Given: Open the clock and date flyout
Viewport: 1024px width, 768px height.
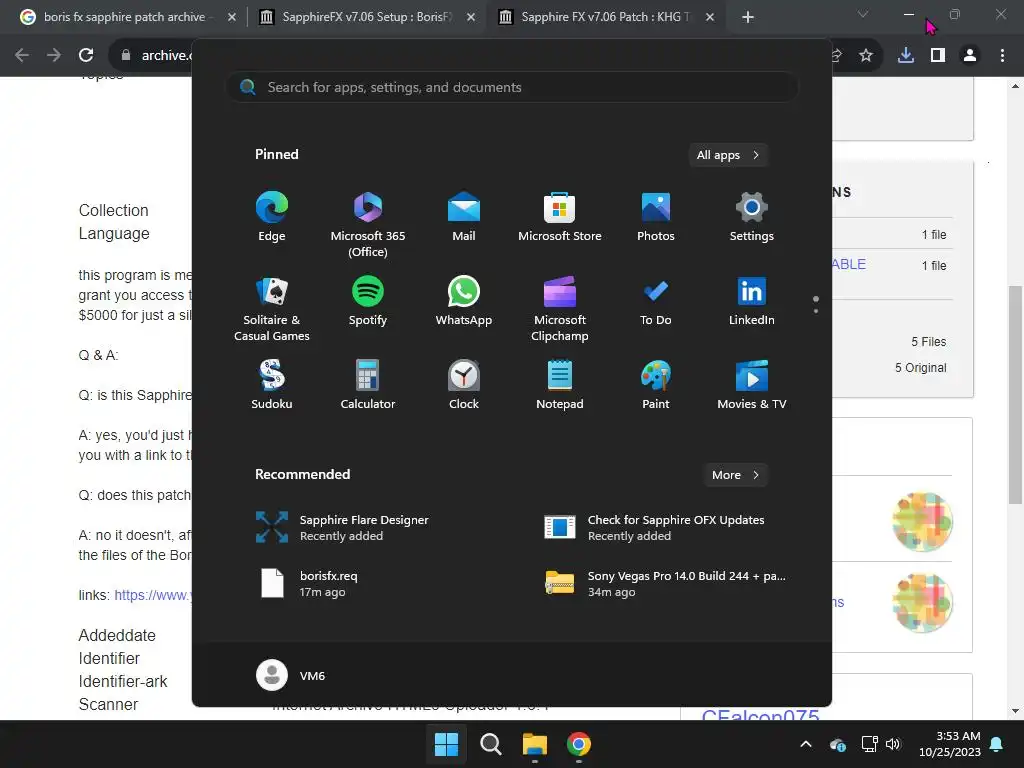Looking at the screenshot, I should pos(950,744).
